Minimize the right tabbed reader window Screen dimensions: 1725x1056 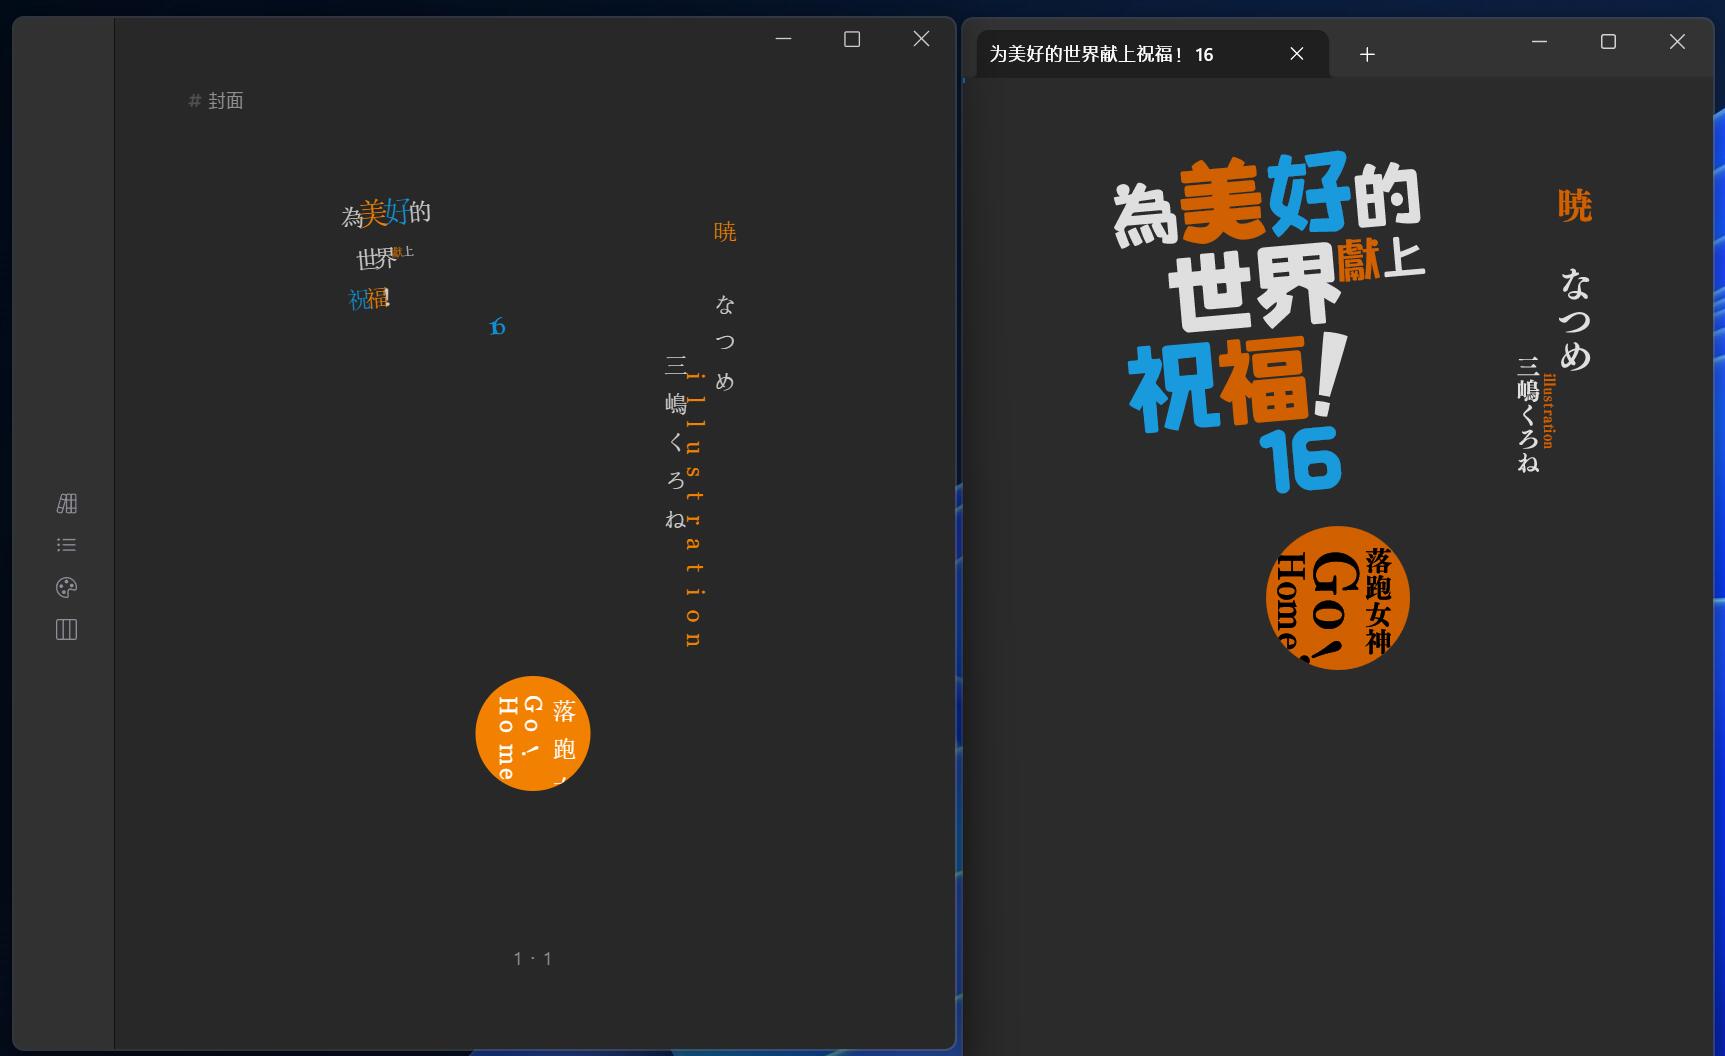pyautogui.click(x=1539, y=41)
